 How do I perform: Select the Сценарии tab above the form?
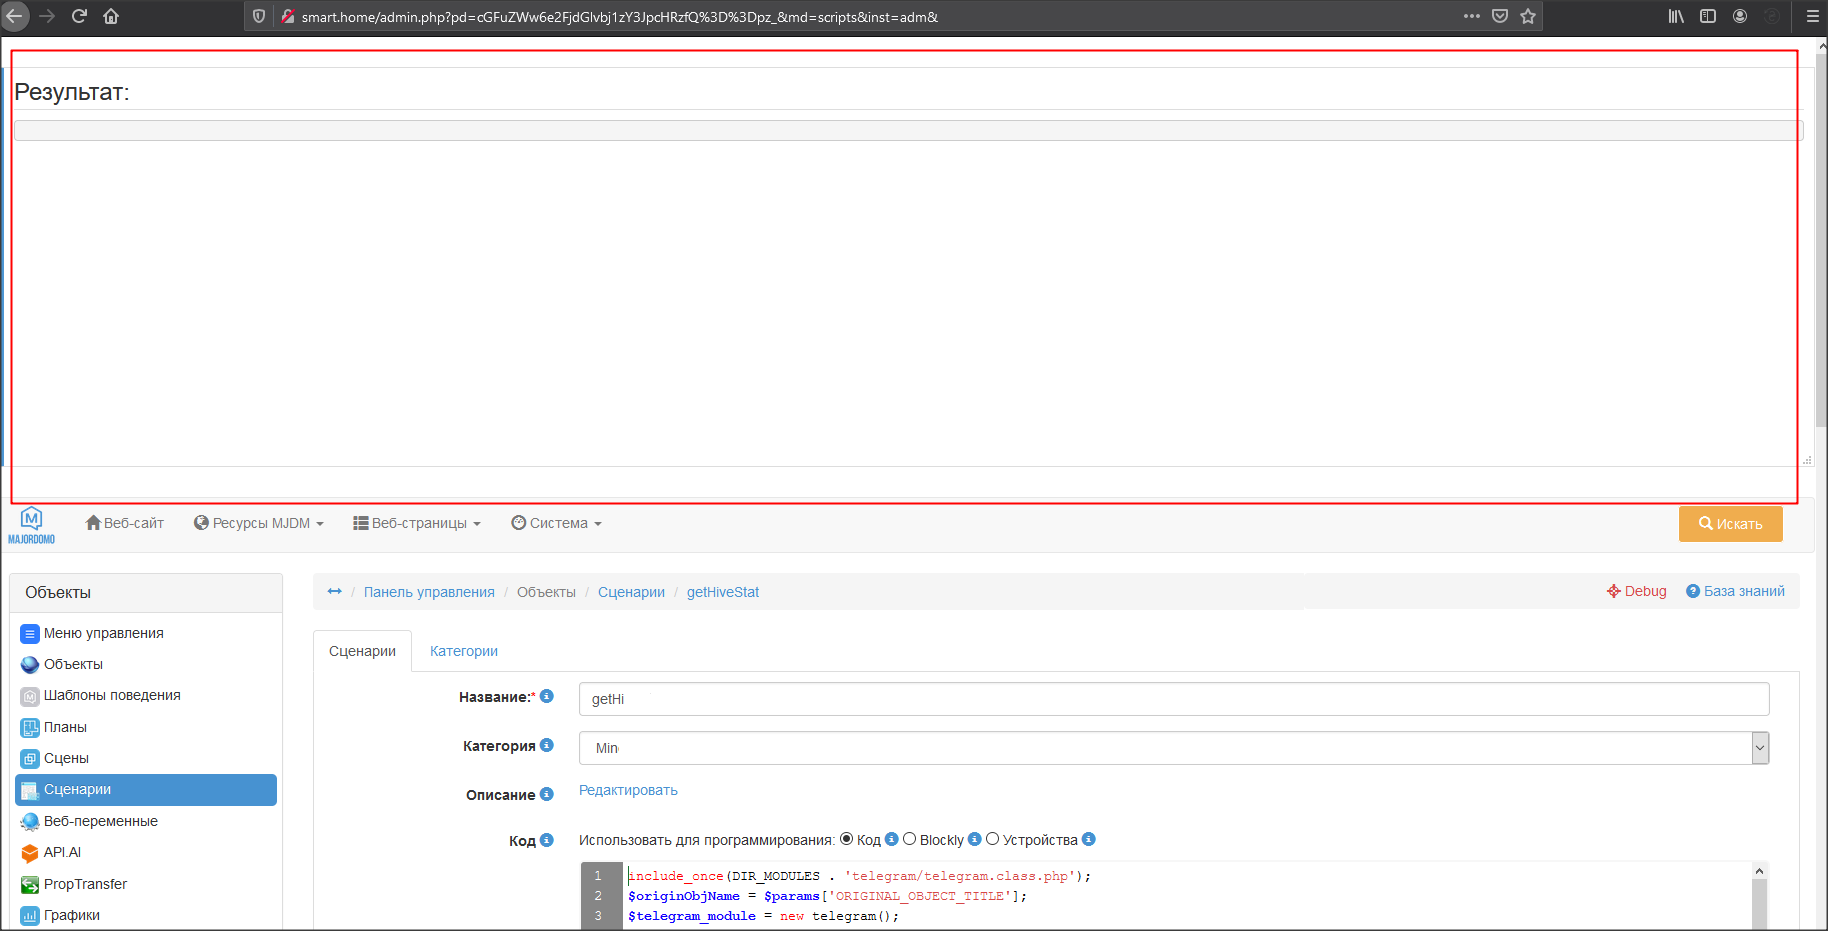[x=363, y=651]
